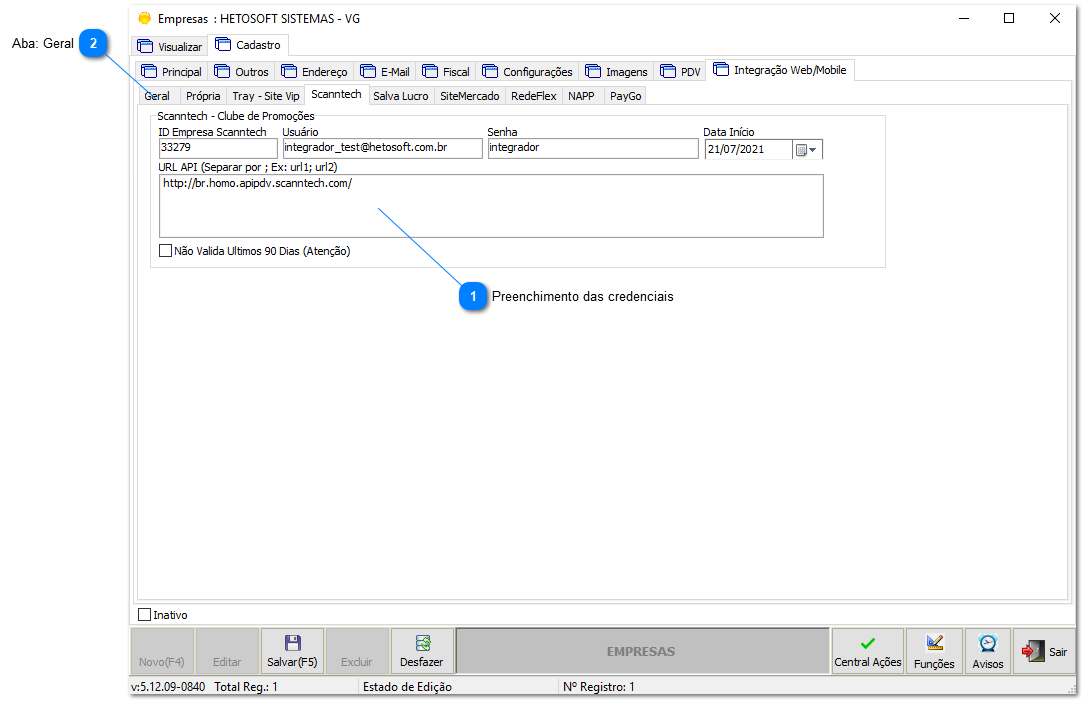Select the Salva Lucro sub-tab

400,96
